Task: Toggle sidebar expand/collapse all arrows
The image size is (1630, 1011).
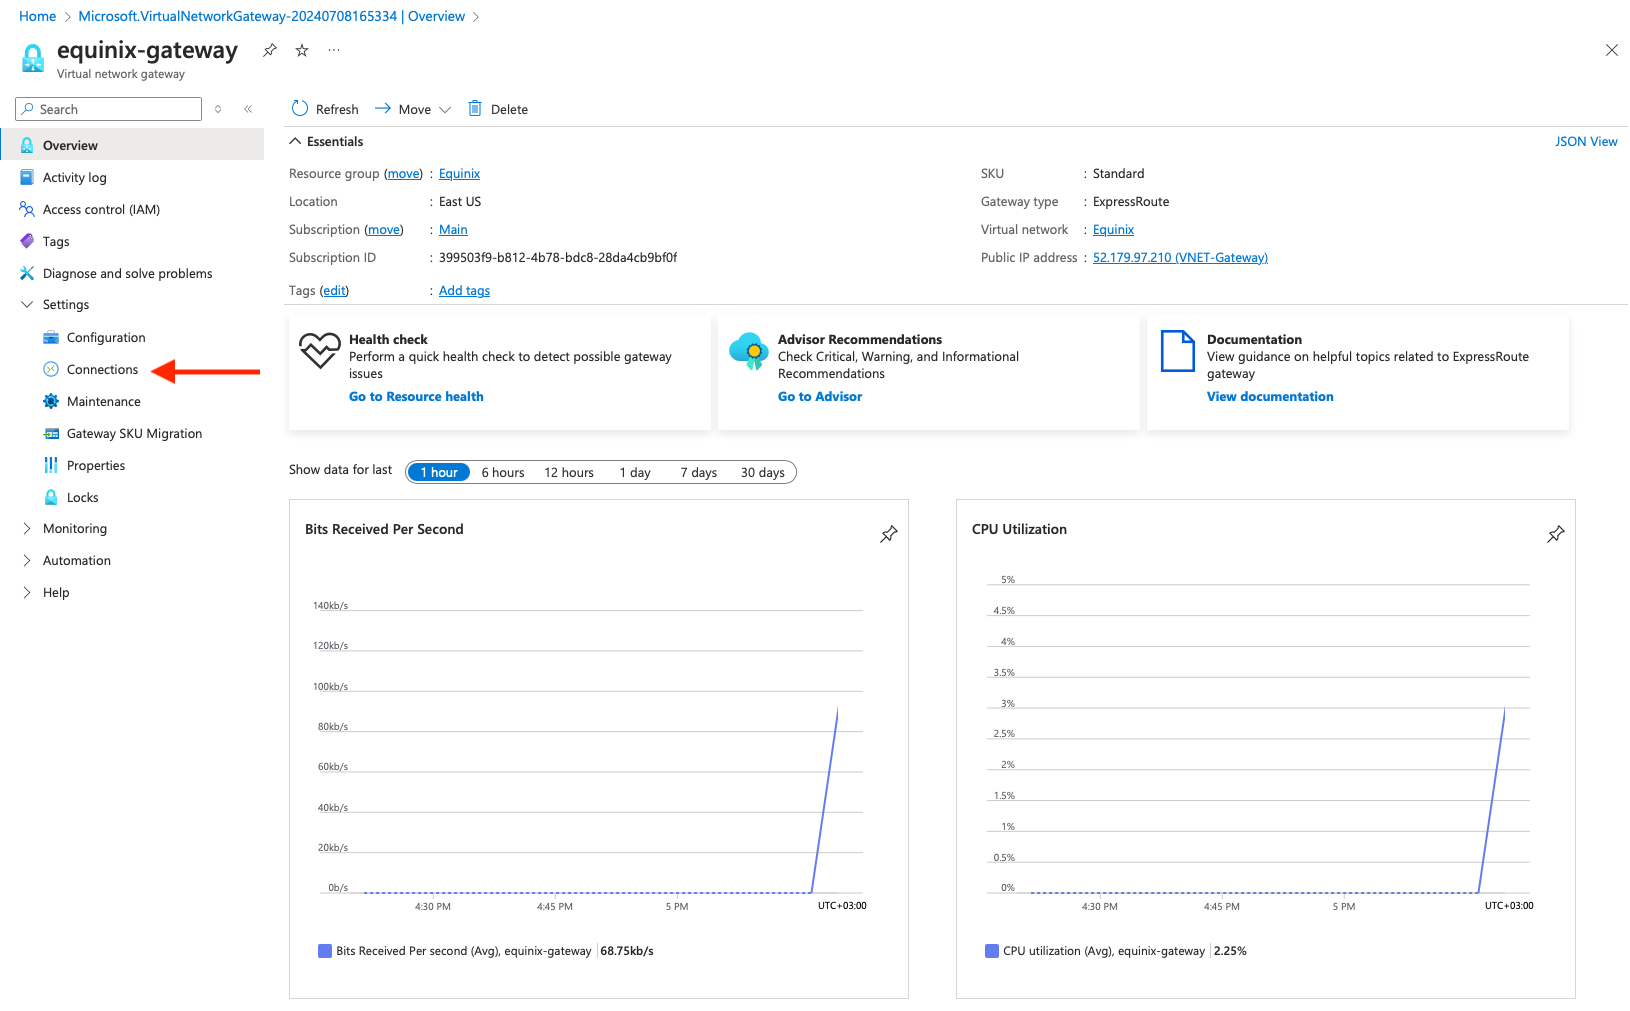Action: (x=218, y=109)
